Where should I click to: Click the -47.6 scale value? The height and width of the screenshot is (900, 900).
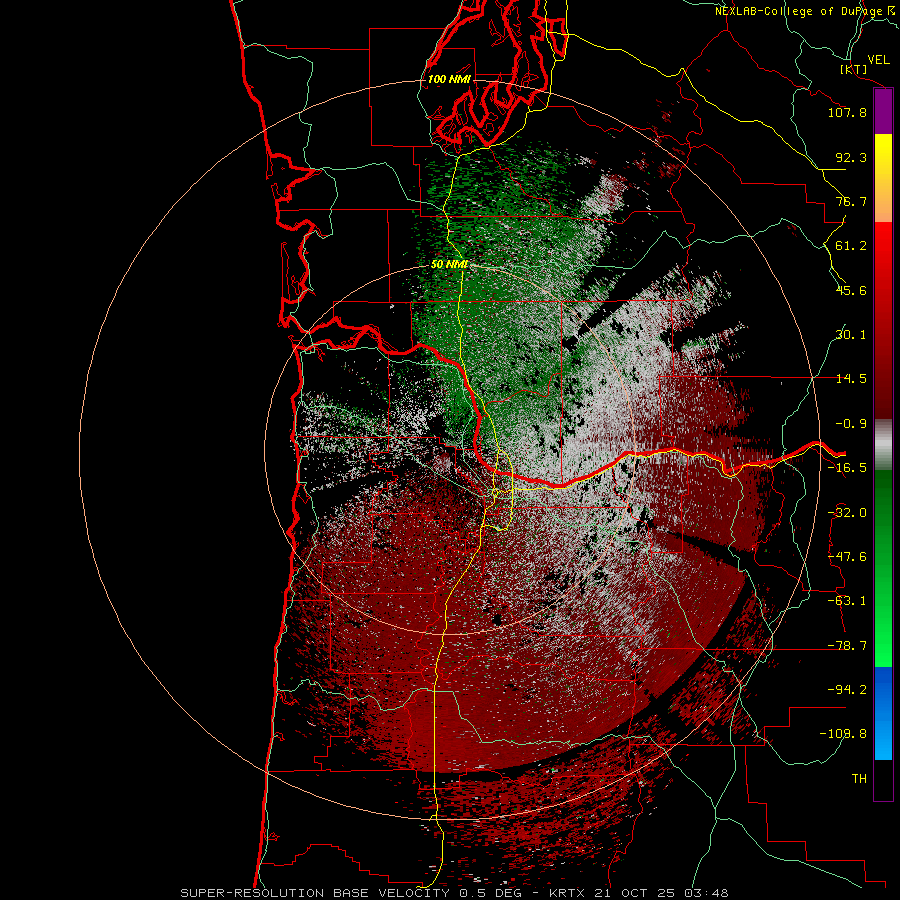click(847, 557)
